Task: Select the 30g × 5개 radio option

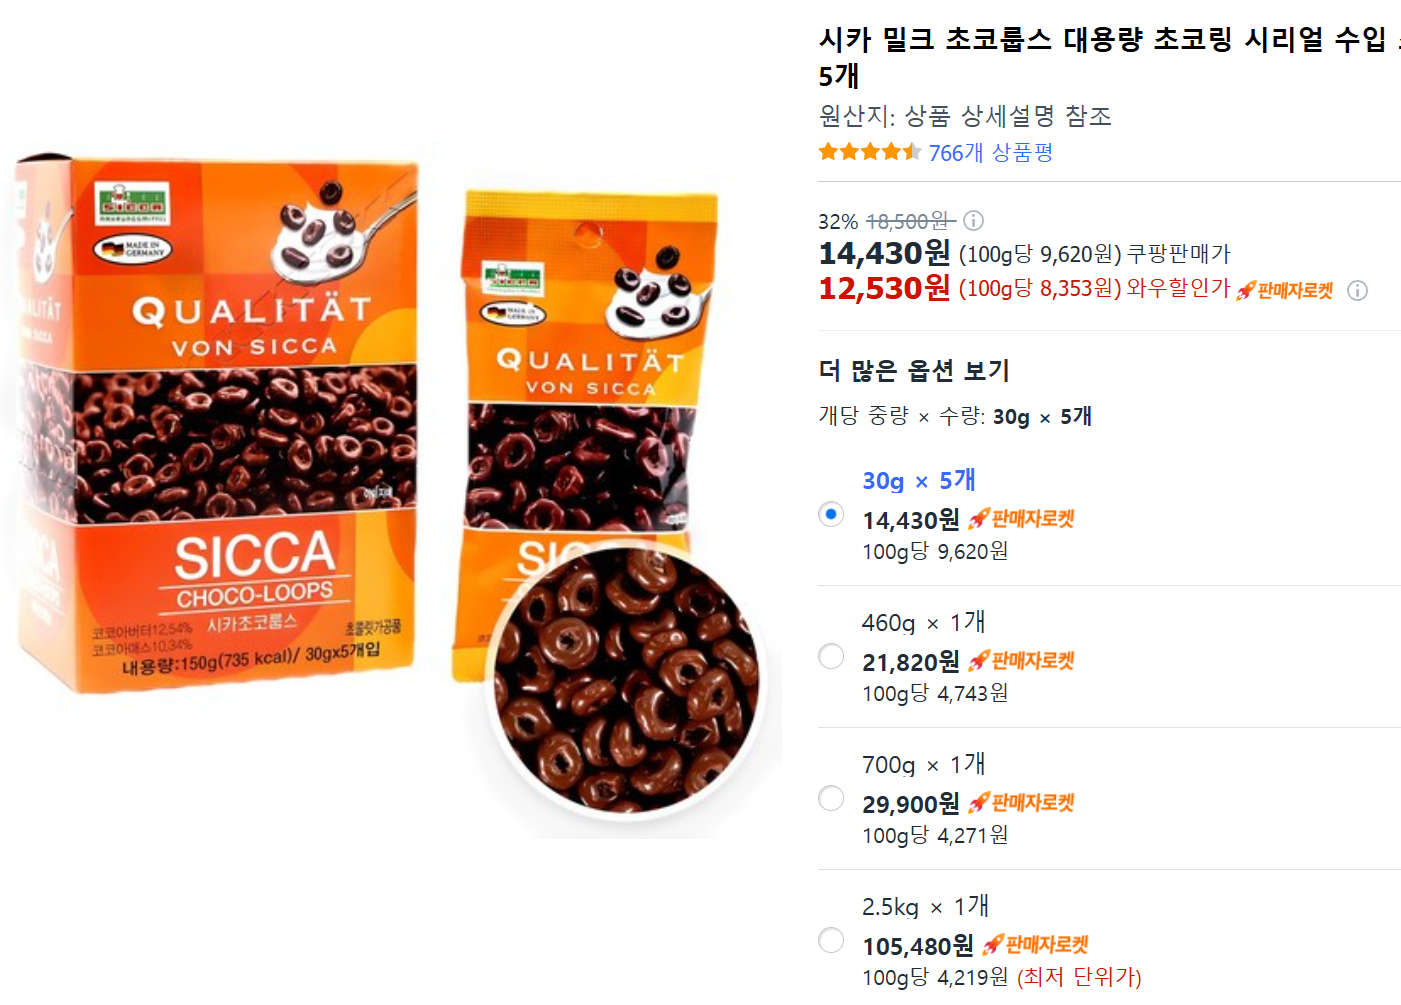Action: point(831,514)
